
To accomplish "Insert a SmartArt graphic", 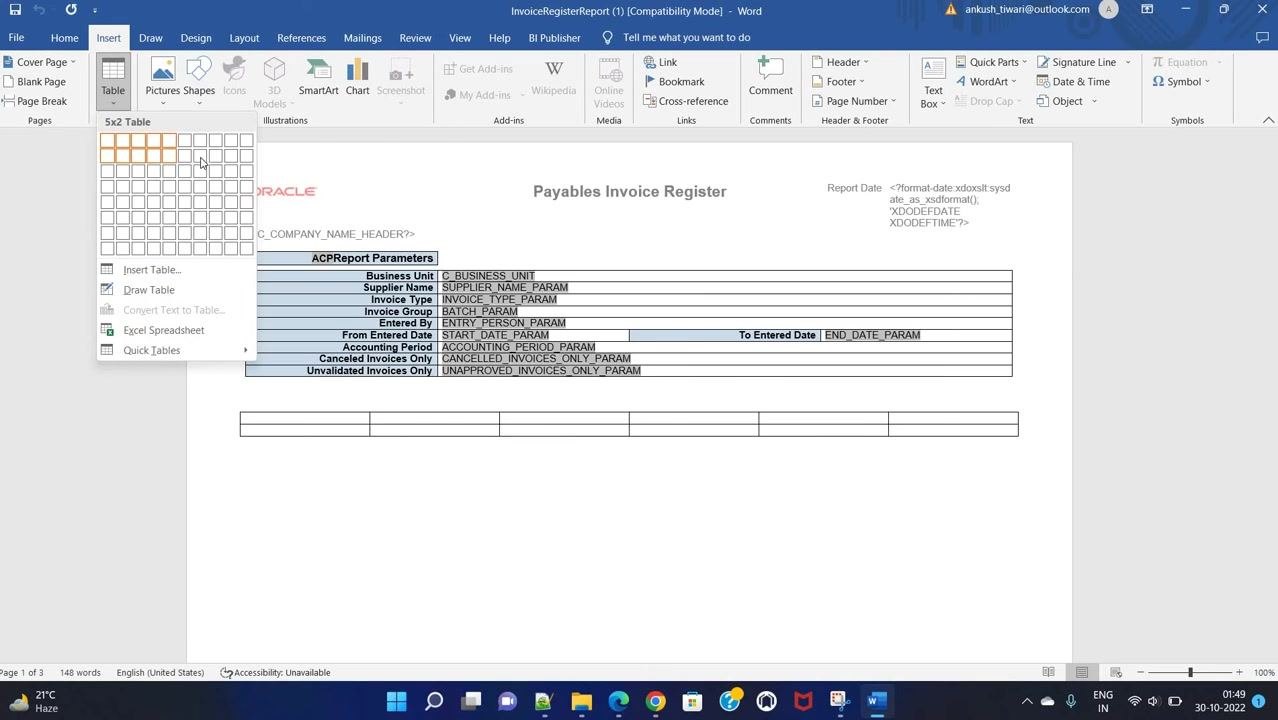I will [x=318, y=78].
